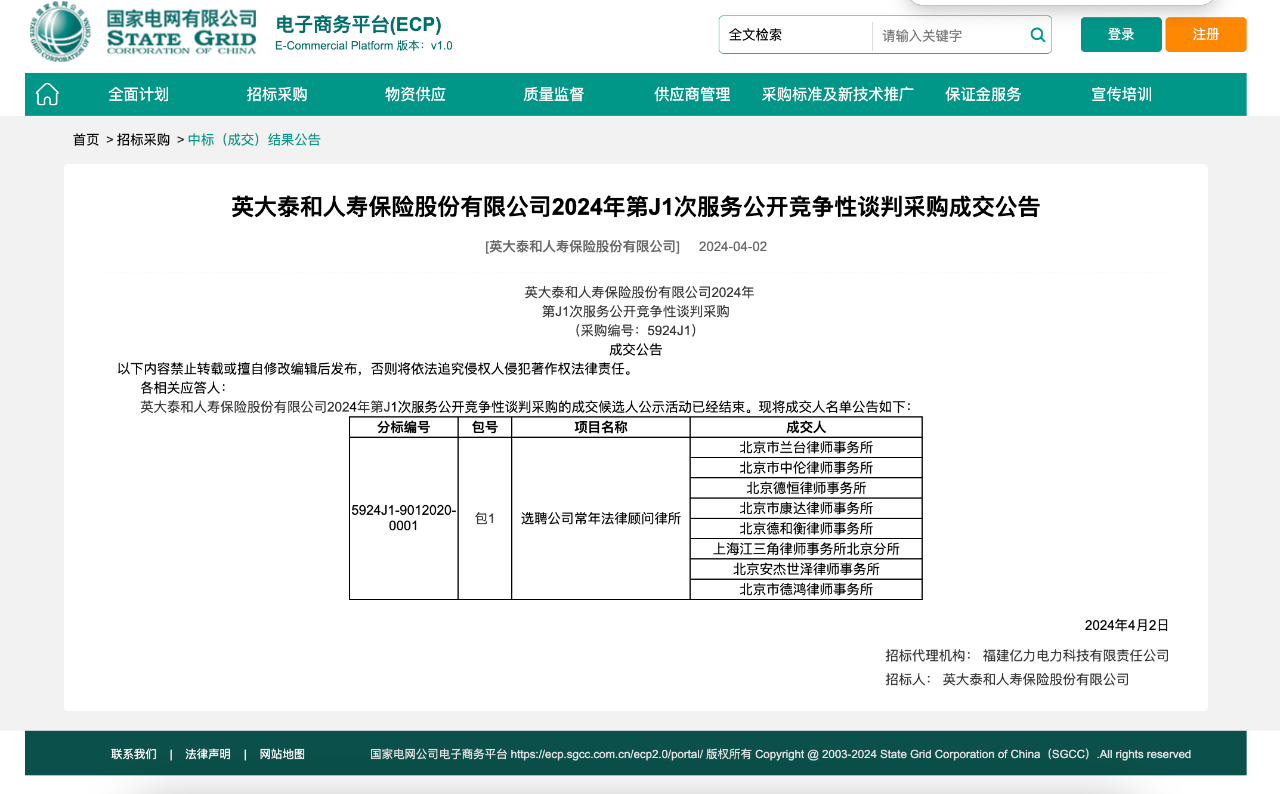Open the 宣传培训 menu
The height and width of the screenshot is (794, 1280).
(x=1121, y=94)
